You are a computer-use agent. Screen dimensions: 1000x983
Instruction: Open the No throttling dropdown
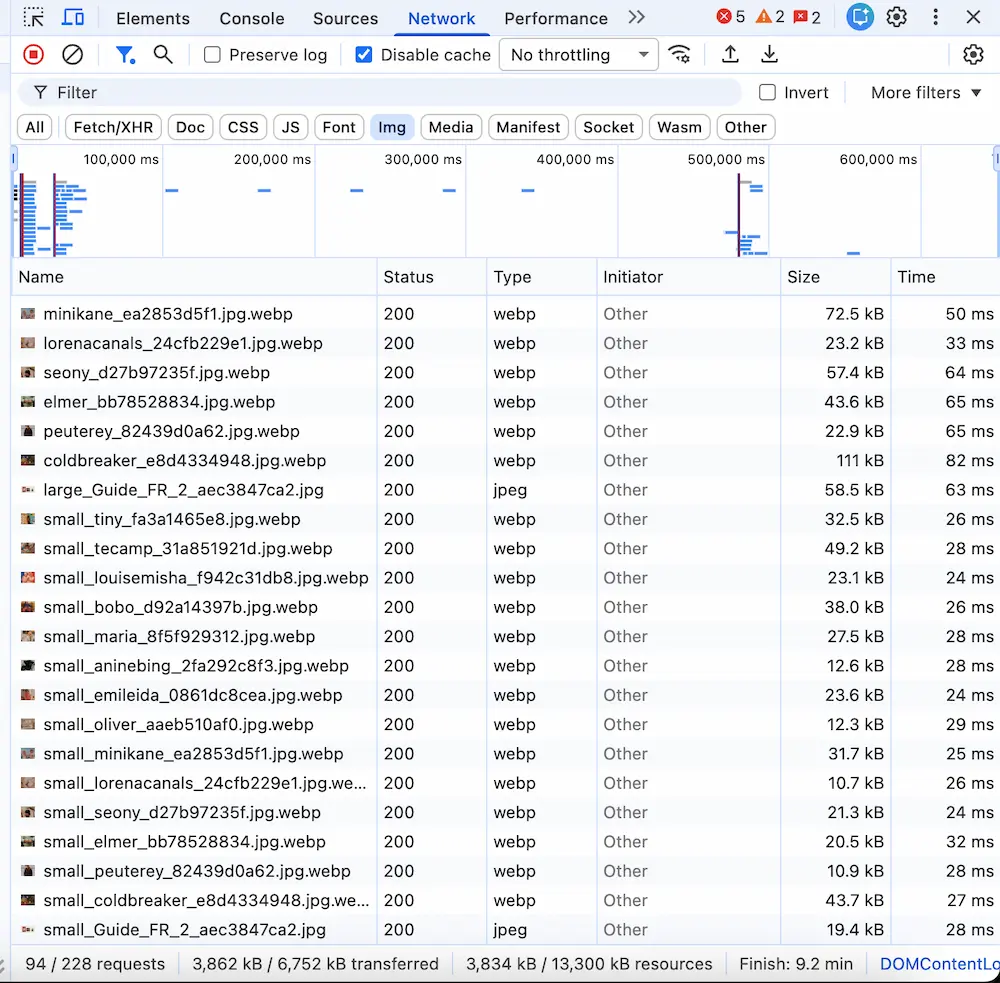[x=578, y=55]
